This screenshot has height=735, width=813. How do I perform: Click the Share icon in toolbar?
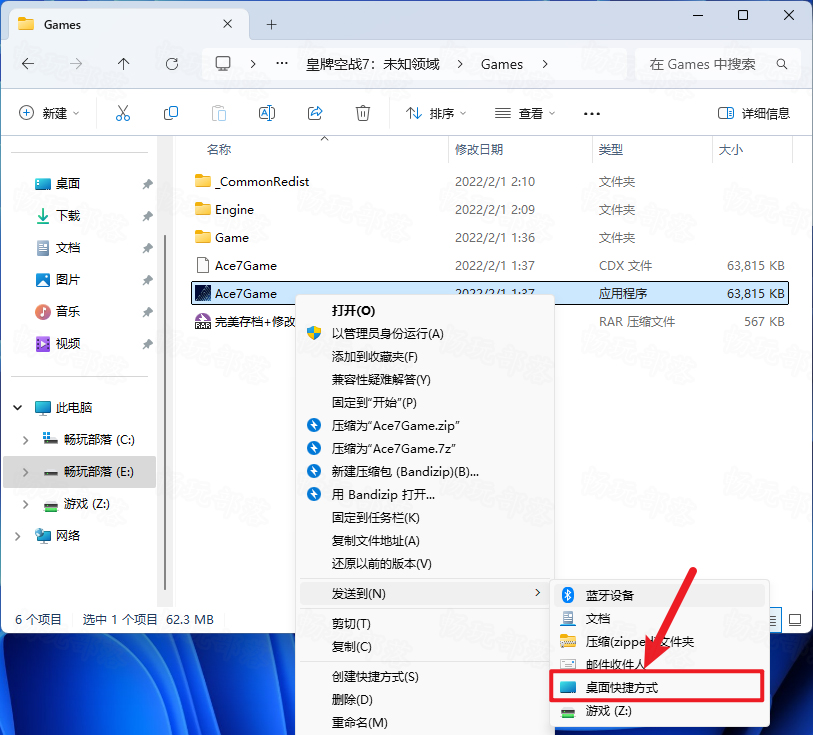(x=315, y=113)
